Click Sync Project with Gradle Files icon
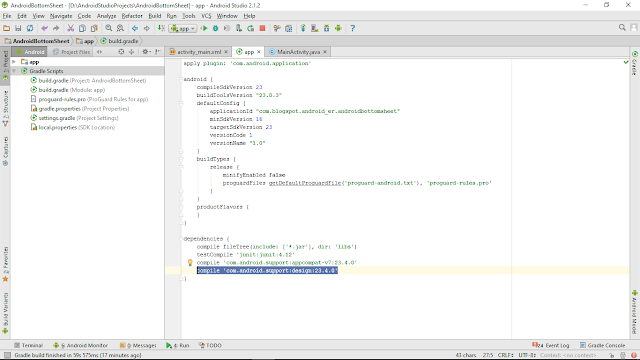Image resolution: width=640 pixels, height=360 pixels. pos(303,28)
